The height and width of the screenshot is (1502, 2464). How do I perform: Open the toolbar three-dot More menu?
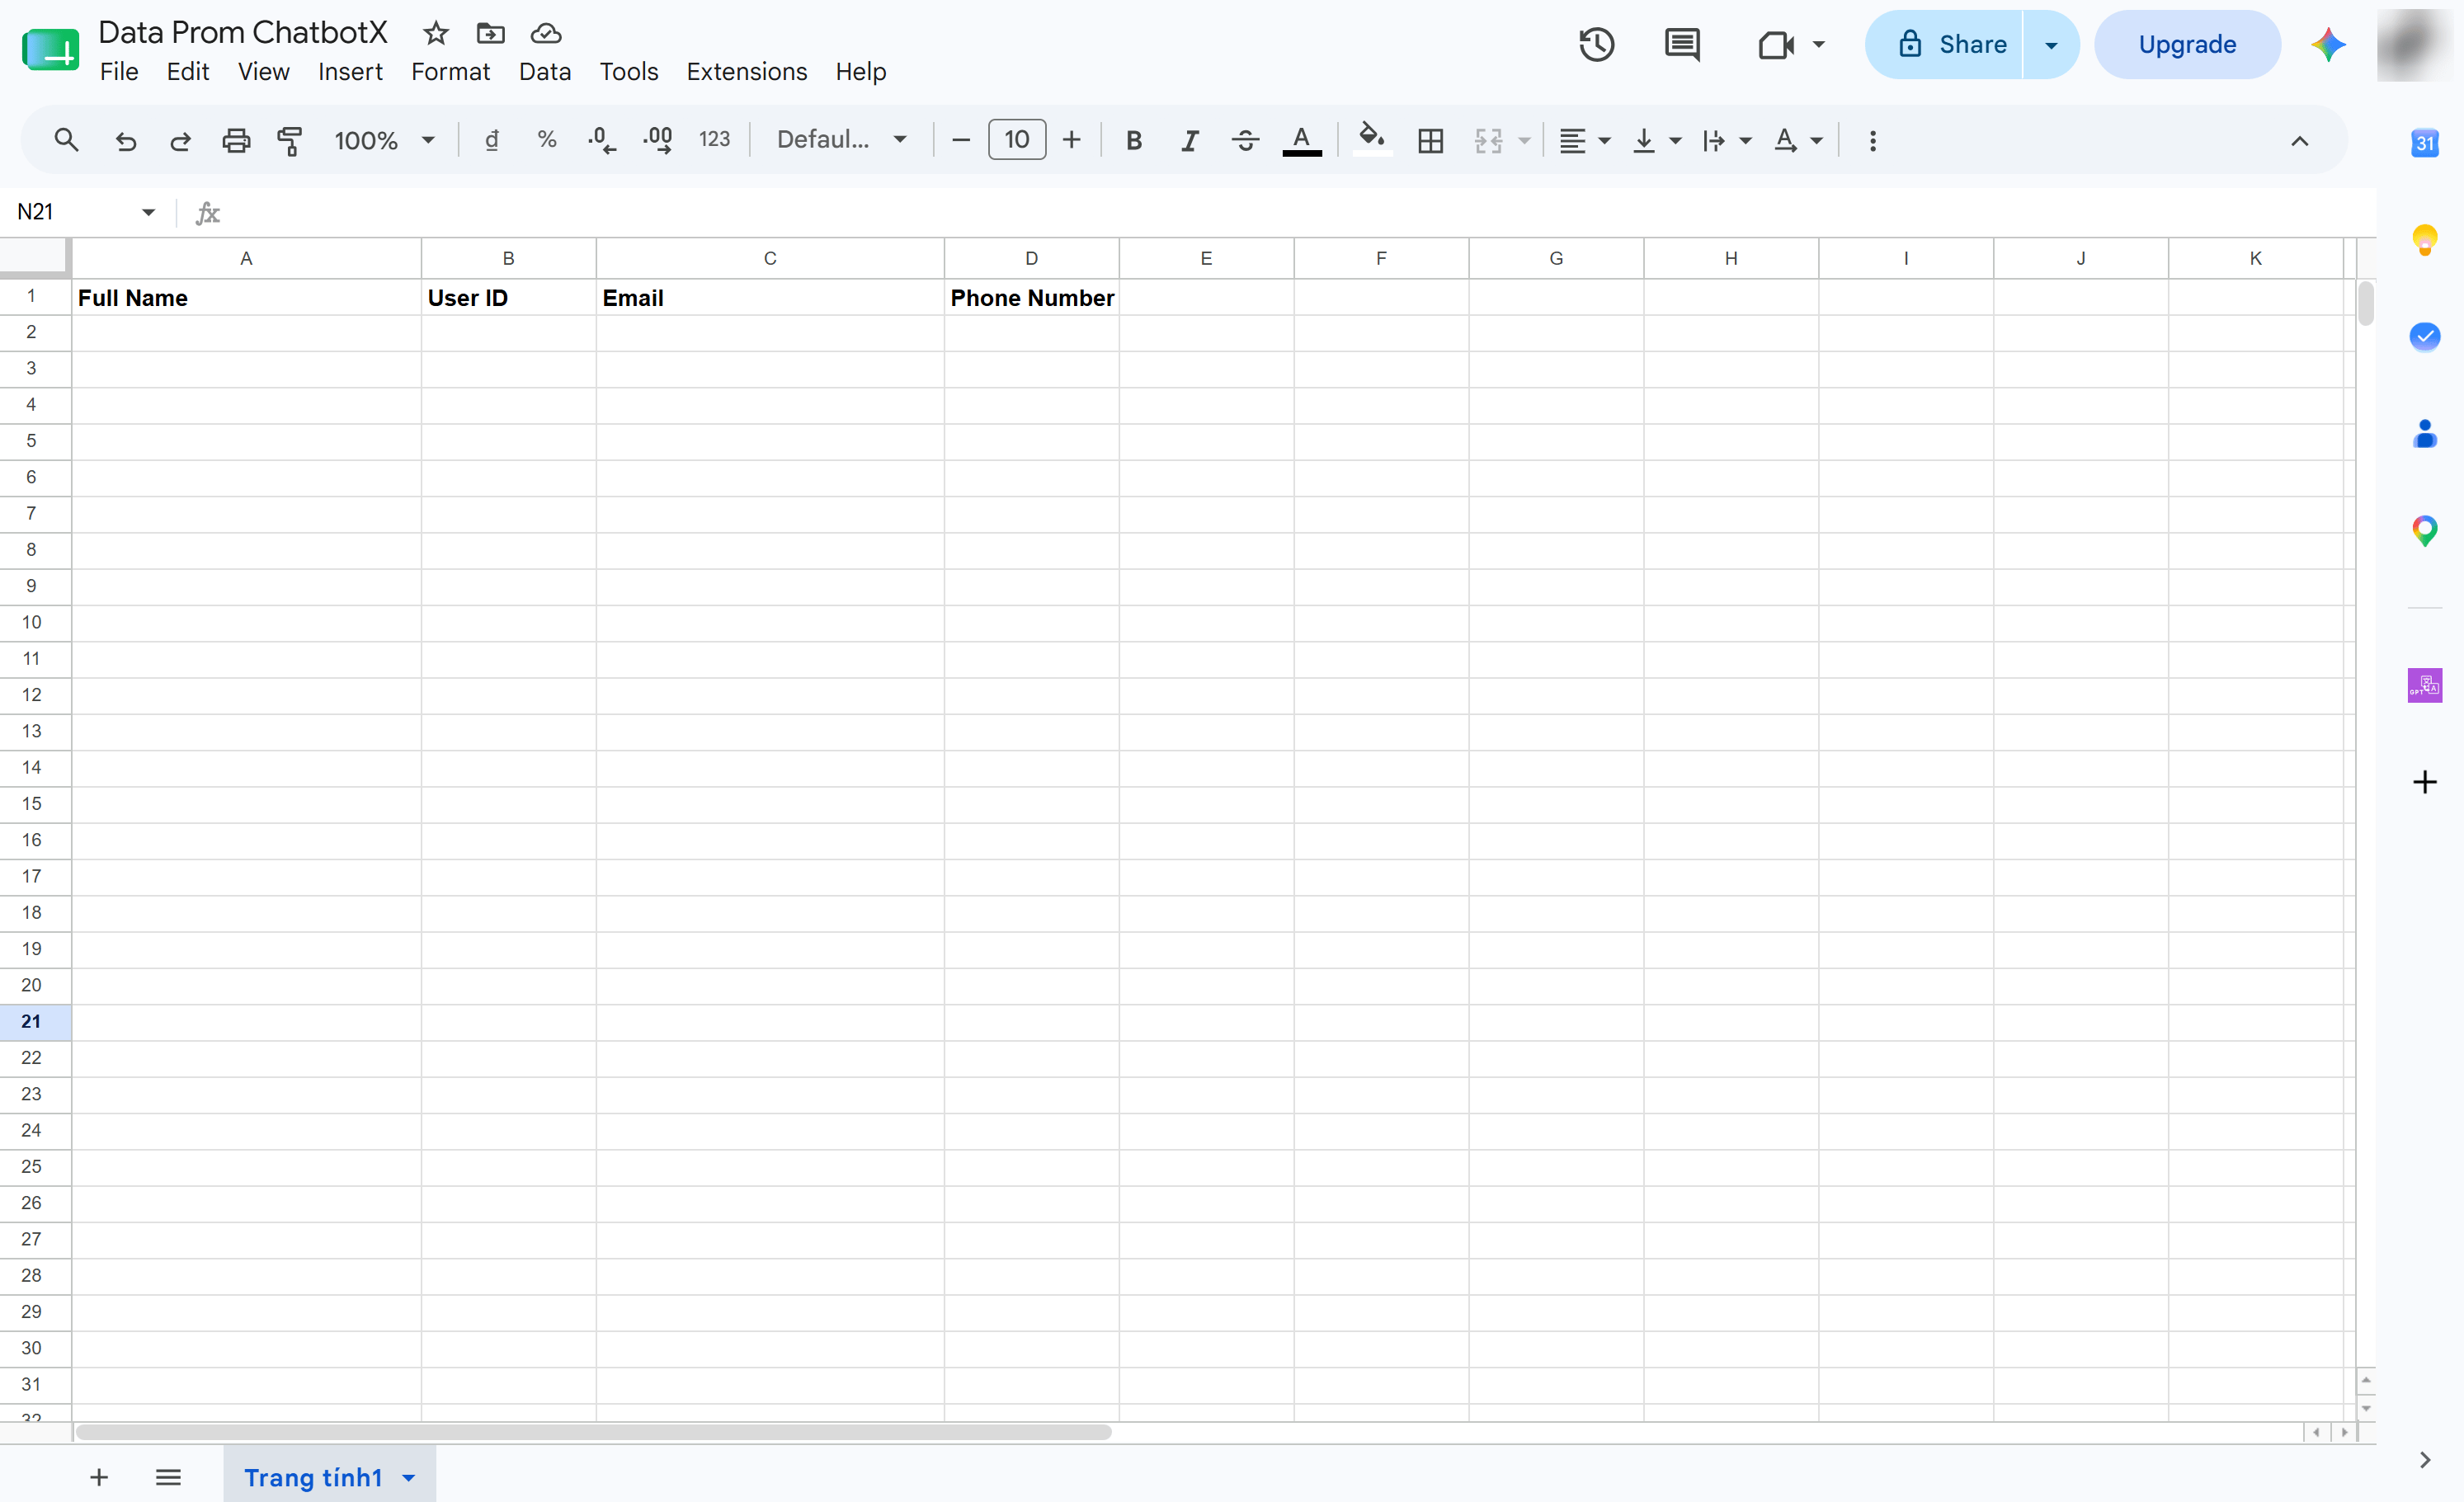pyautogui.click(x=1872, y=140)
